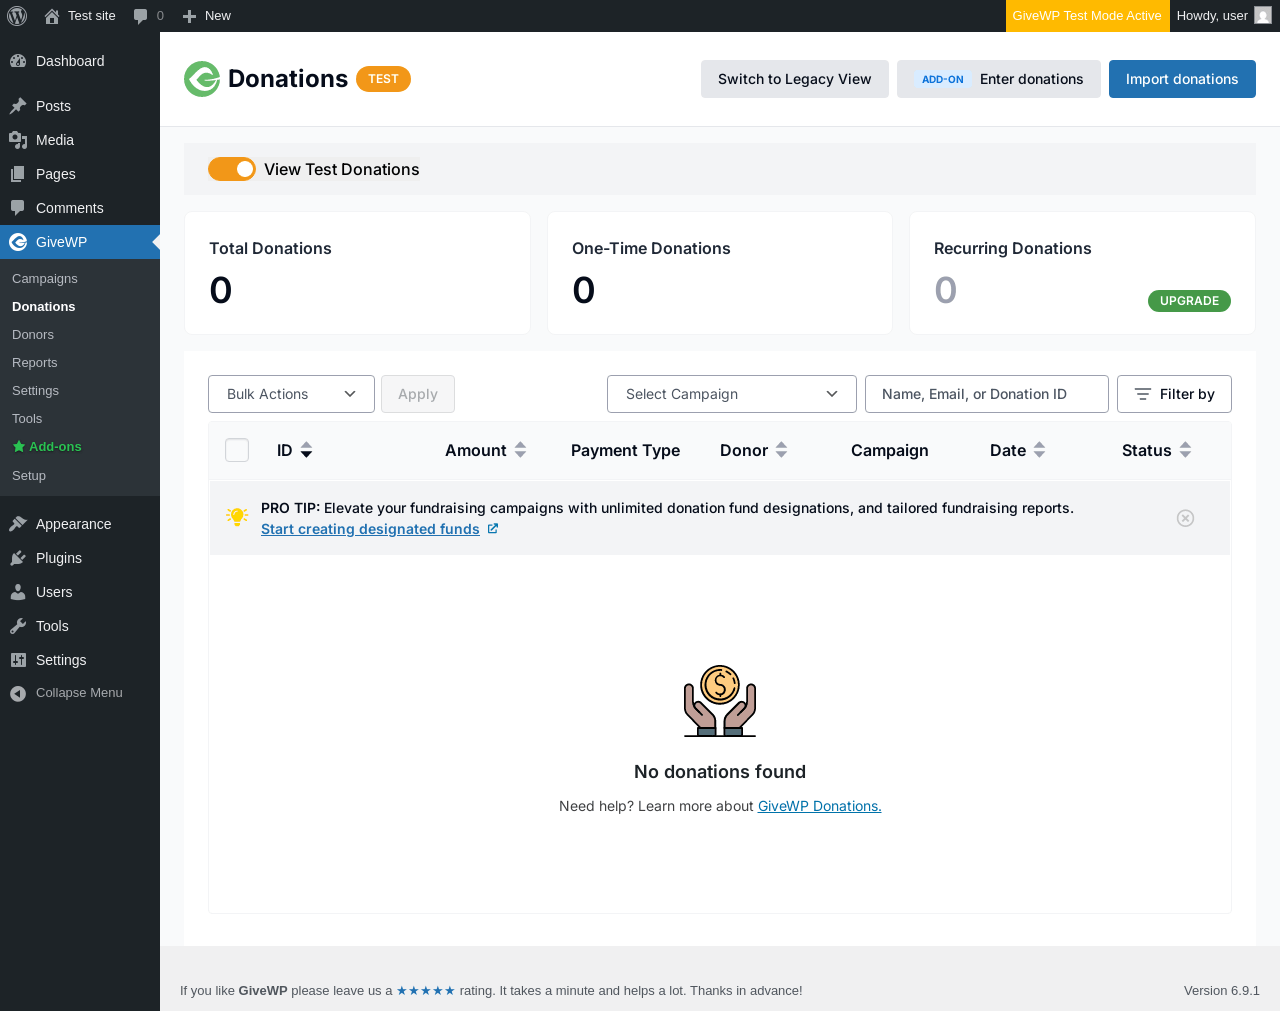The height and width of the screenshot is (1011, 1280).
Task: Click the orange TEST badge
Action: (383, 79)
